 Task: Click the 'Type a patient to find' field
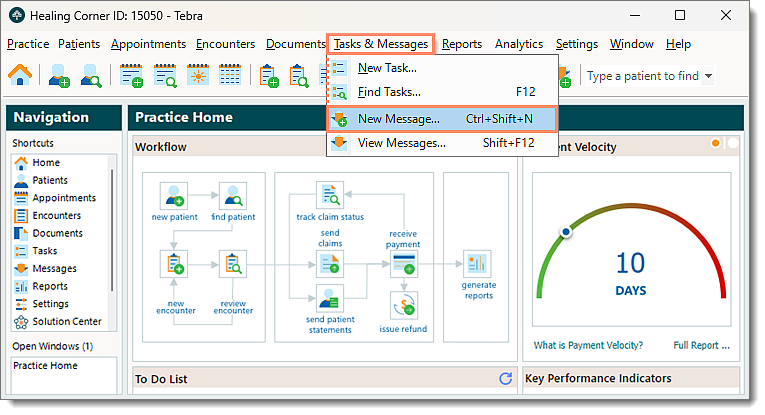tap(643, 76)
